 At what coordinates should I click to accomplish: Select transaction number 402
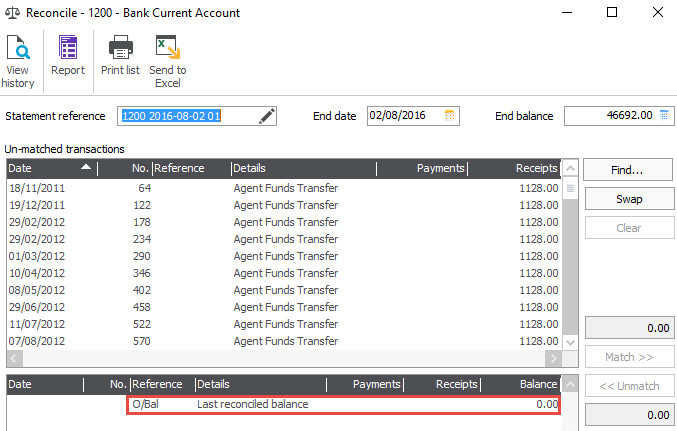283,290
